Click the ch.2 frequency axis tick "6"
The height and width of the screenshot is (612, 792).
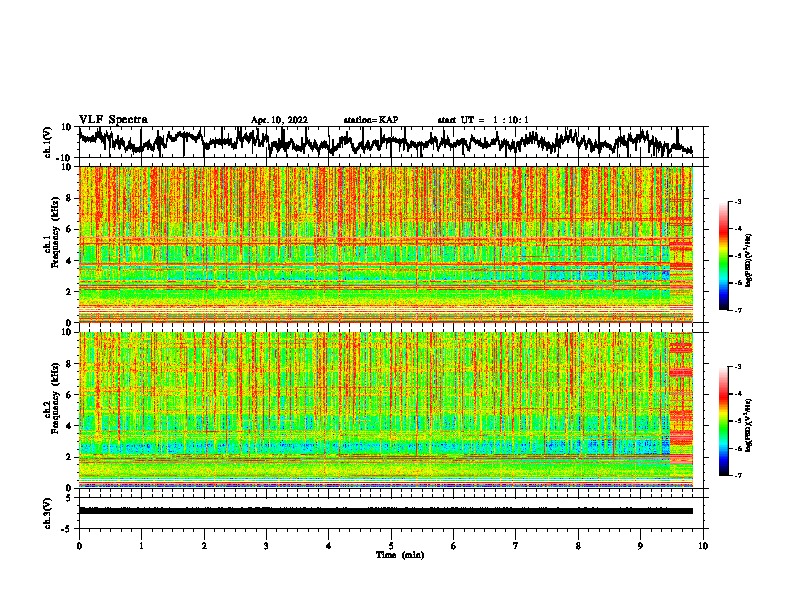(x=70, y=394)
